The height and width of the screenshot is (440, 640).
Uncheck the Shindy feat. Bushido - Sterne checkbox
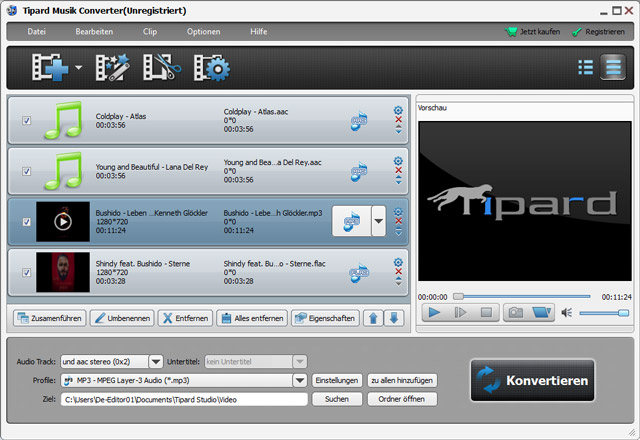pyautogui.click(x=27, y=272)
